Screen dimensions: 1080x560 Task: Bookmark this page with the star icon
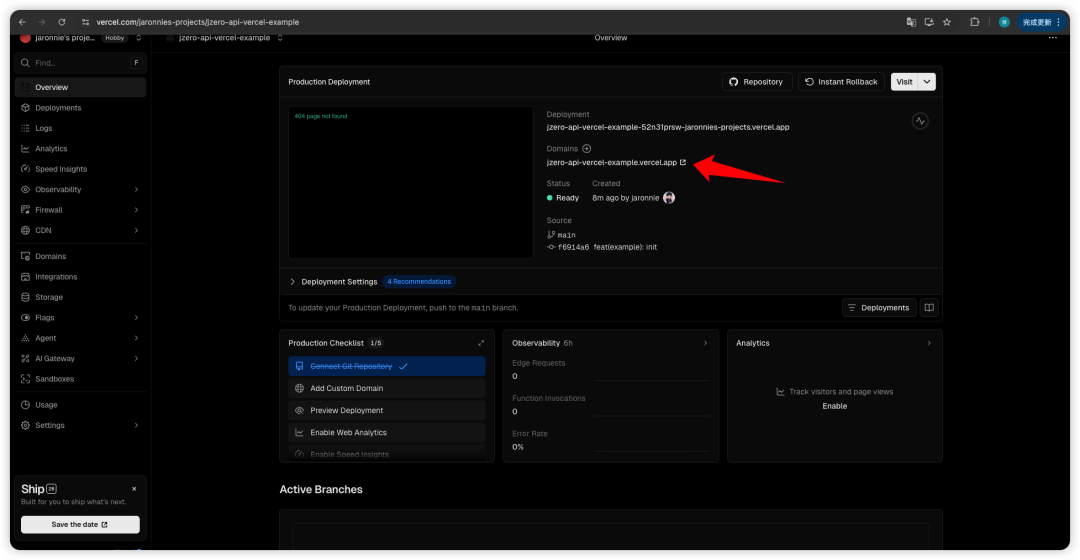(x=946, y=22)
